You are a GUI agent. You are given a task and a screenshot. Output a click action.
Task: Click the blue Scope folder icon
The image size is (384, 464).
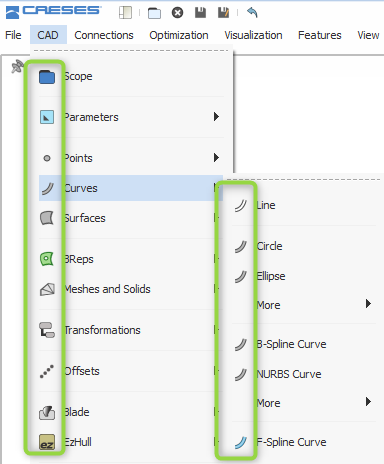tap(47, 77)
